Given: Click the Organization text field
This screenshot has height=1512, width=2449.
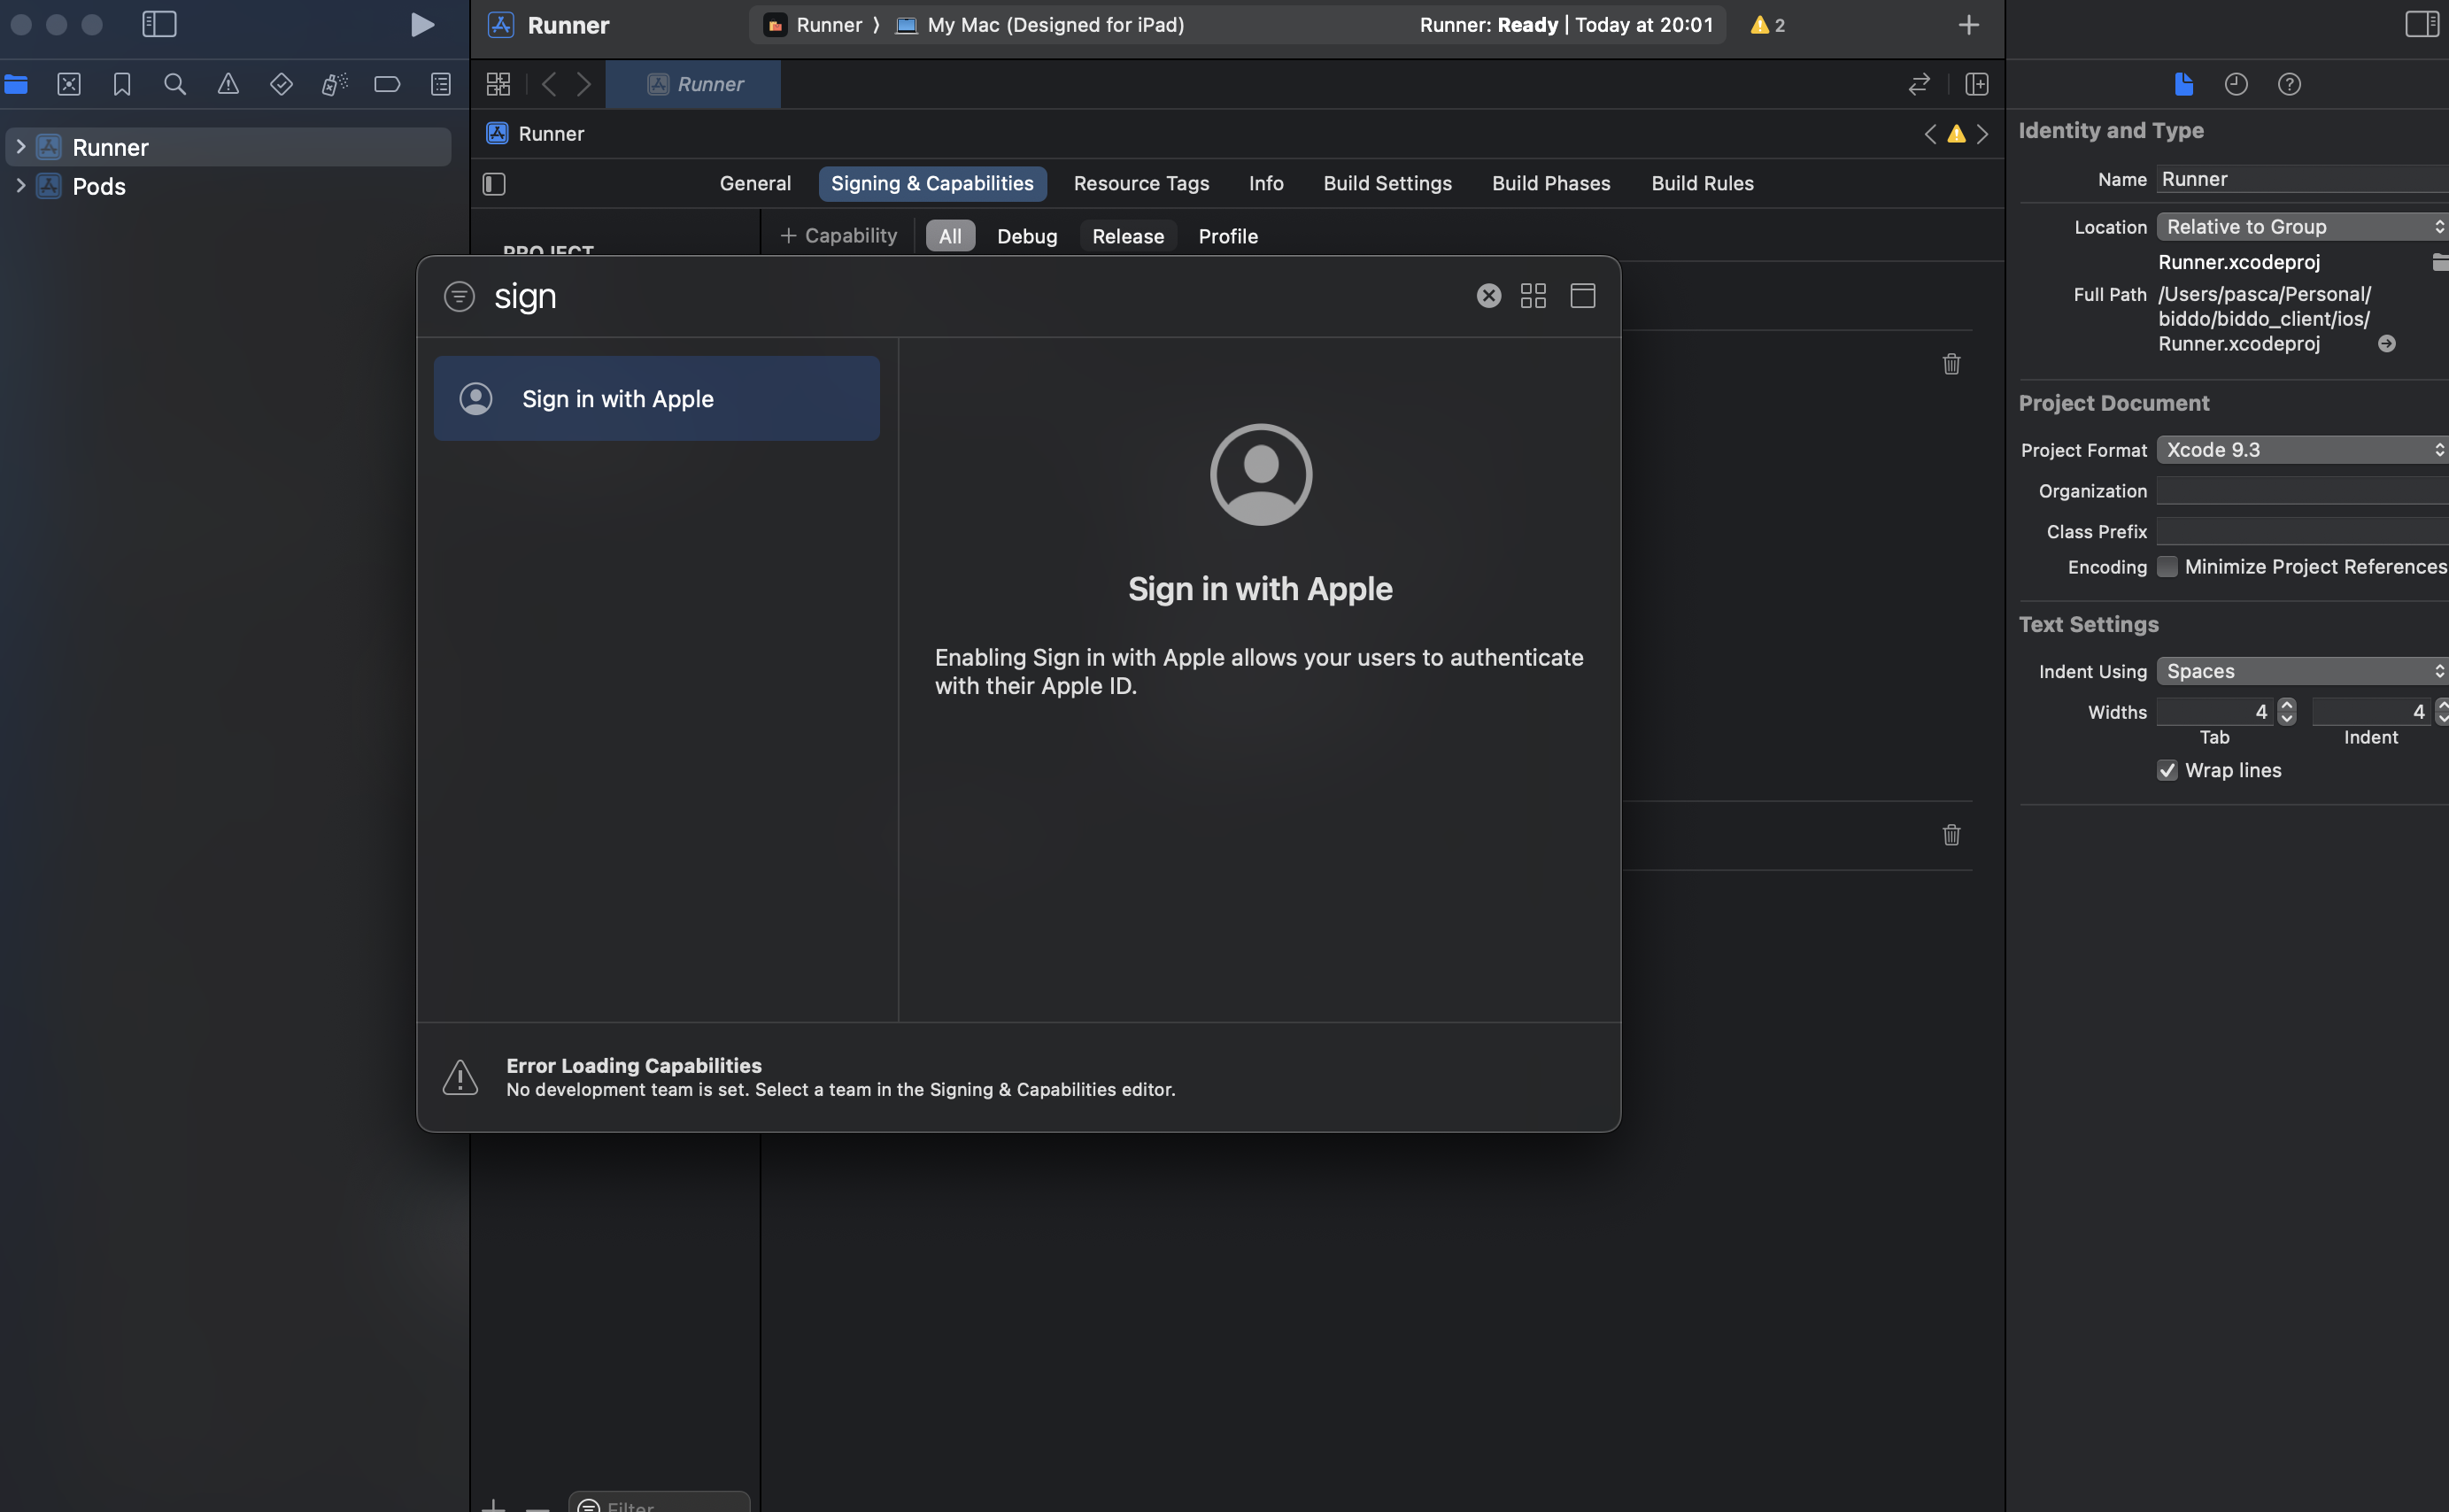Looking at the screenshot, I should 2302,491.
